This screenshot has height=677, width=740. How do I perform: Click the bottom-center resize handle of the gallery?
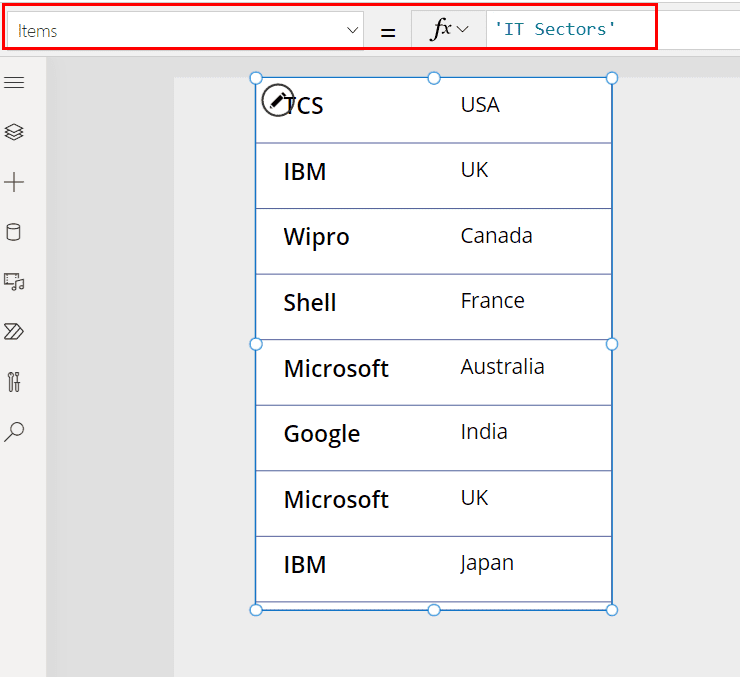[x=434, y=610]
